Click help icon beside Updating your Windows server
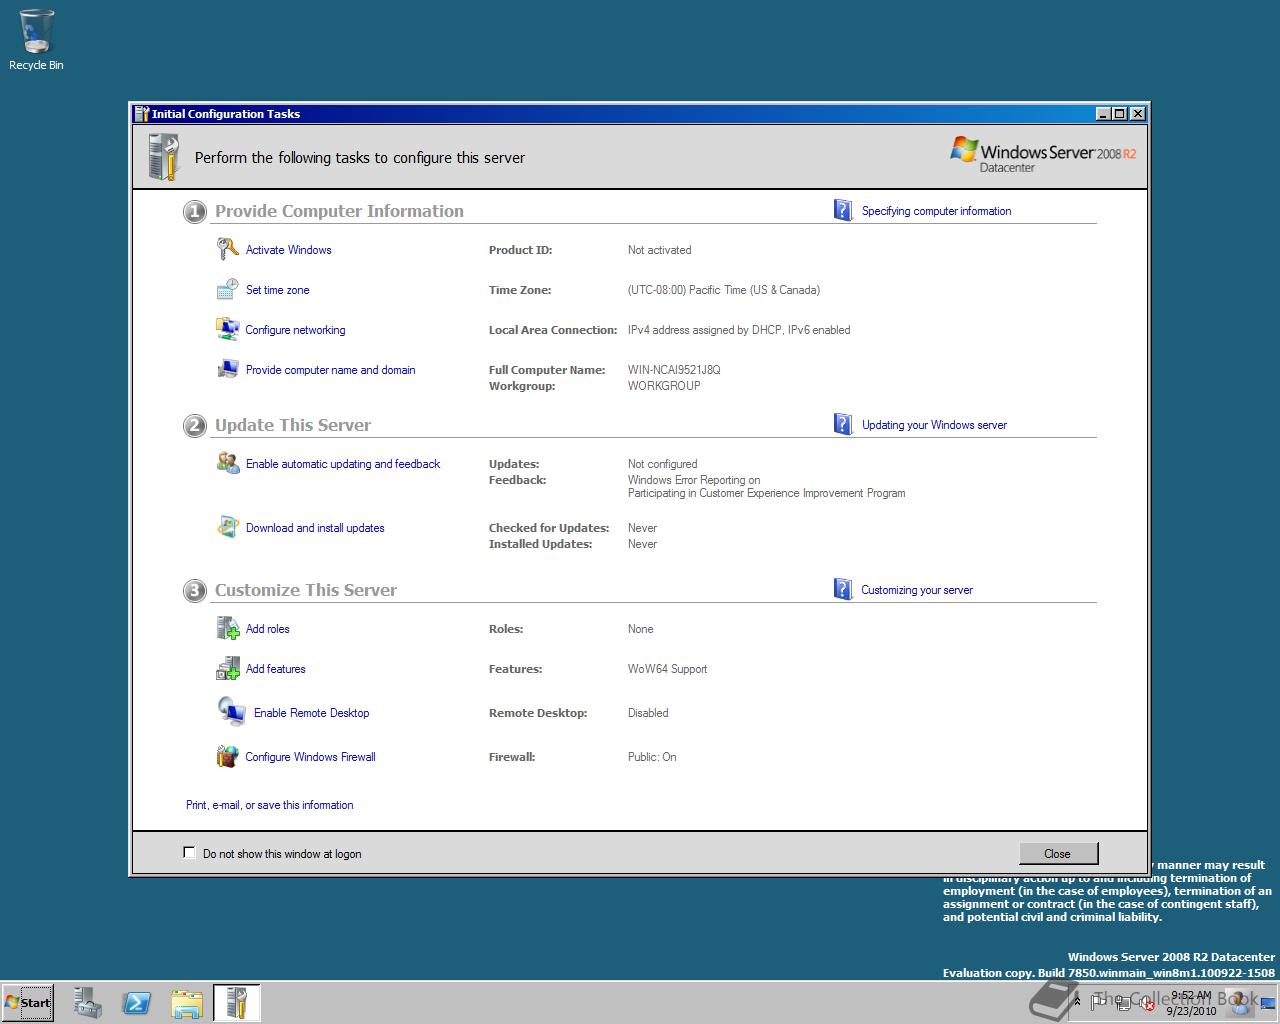Viewport: 1280px width, 1024px height. [843, 424]
